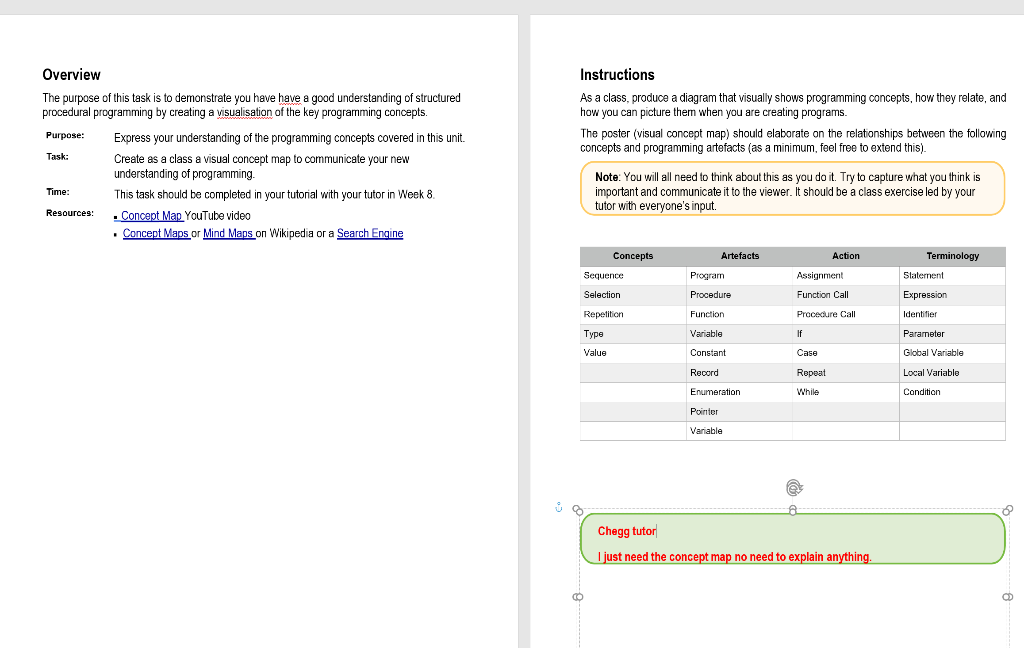Screen dimensions: 1024x648
Task: Click inside the green Chegg tutor text box
Action: click(790, 540)
